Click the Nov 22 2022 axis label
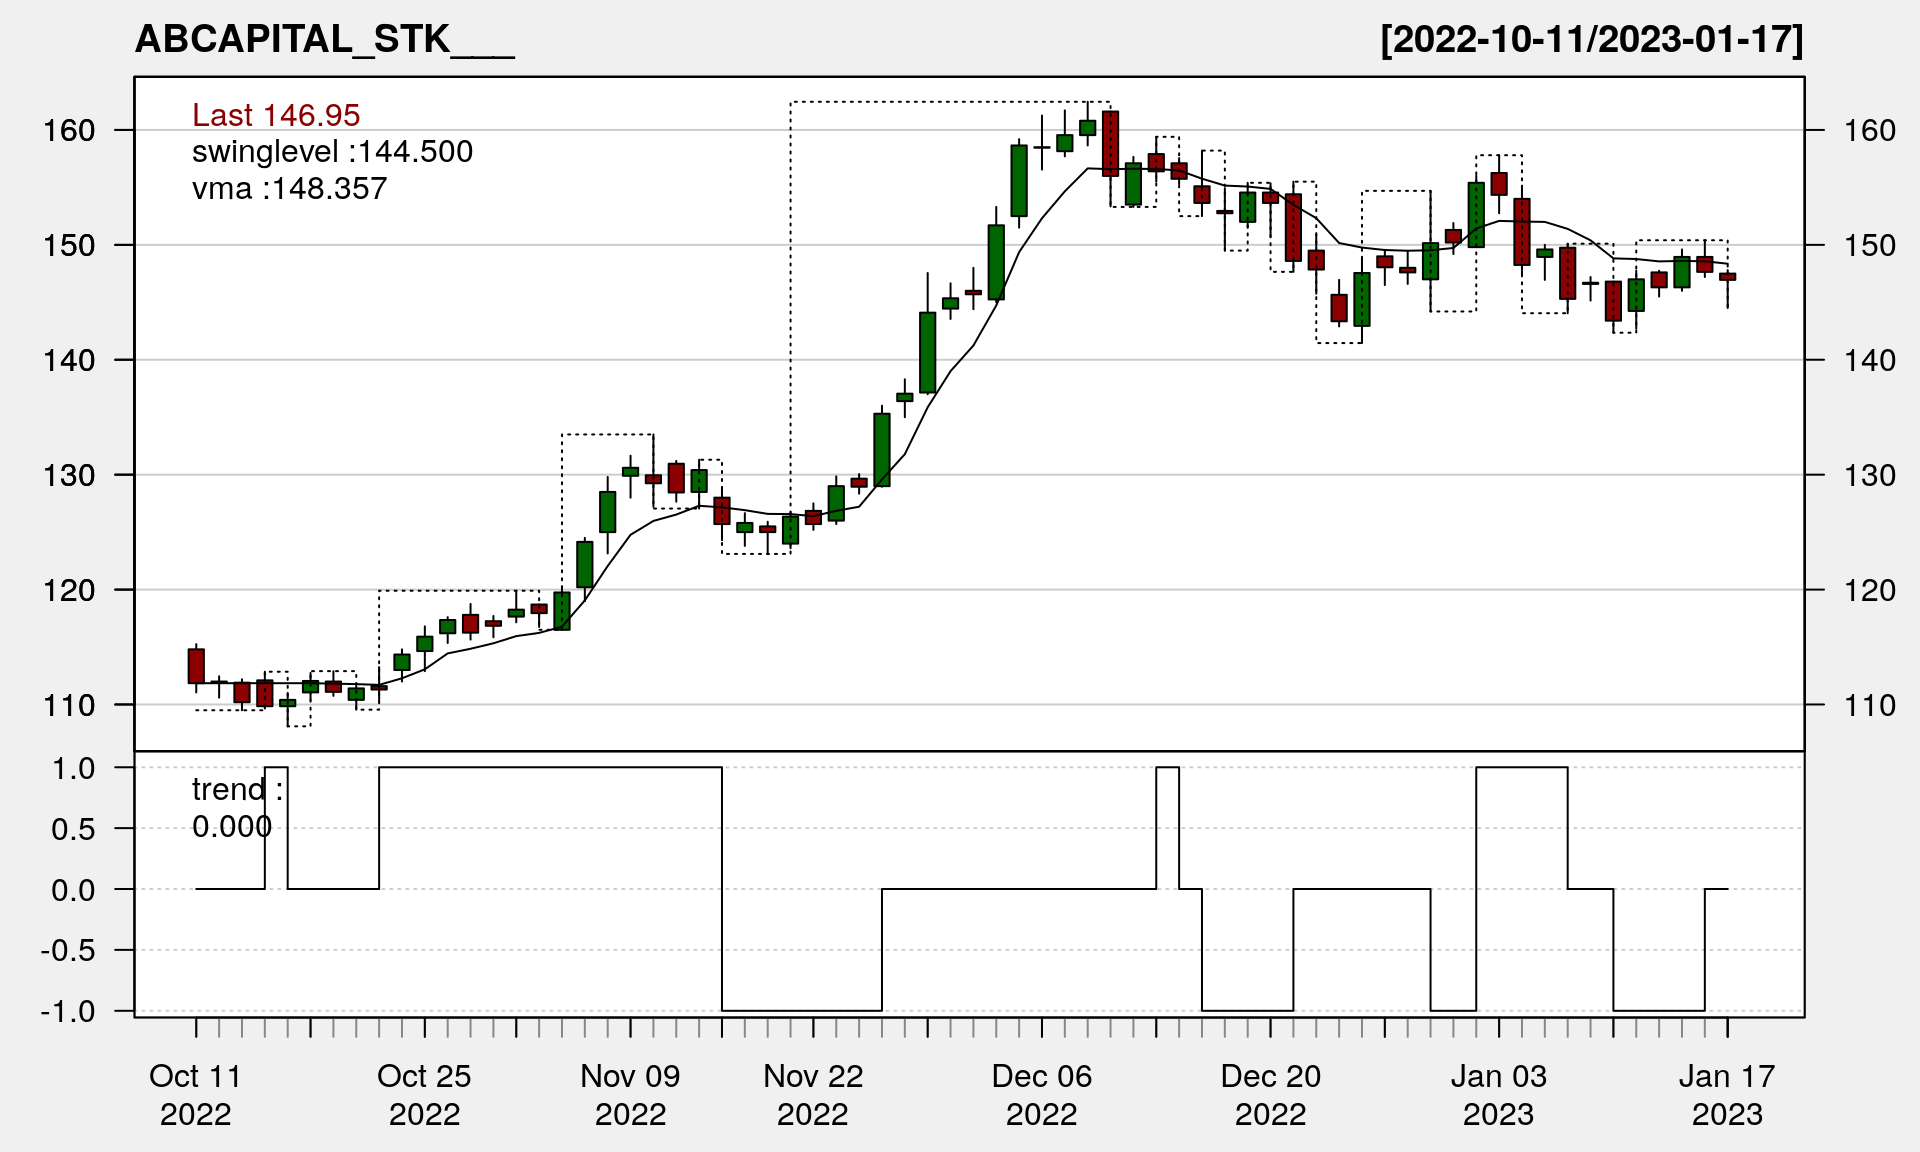The image size is (1920, 1152). 813,1095
